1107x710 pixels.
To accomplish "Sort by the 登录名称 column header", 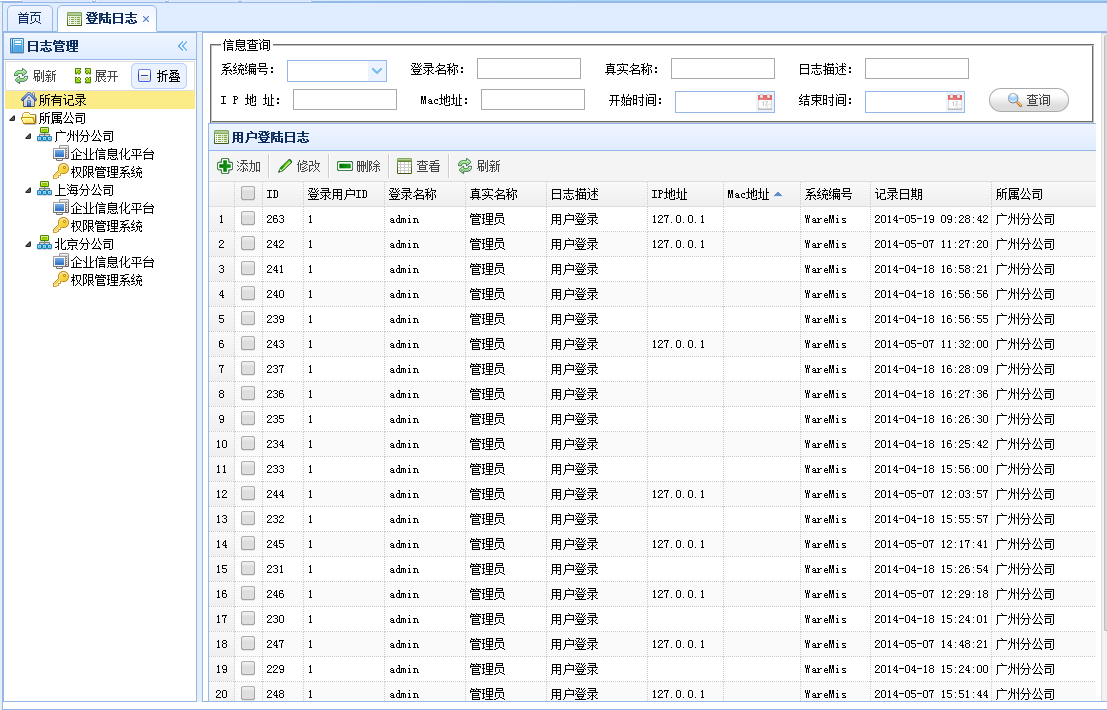I will [424, 194].
